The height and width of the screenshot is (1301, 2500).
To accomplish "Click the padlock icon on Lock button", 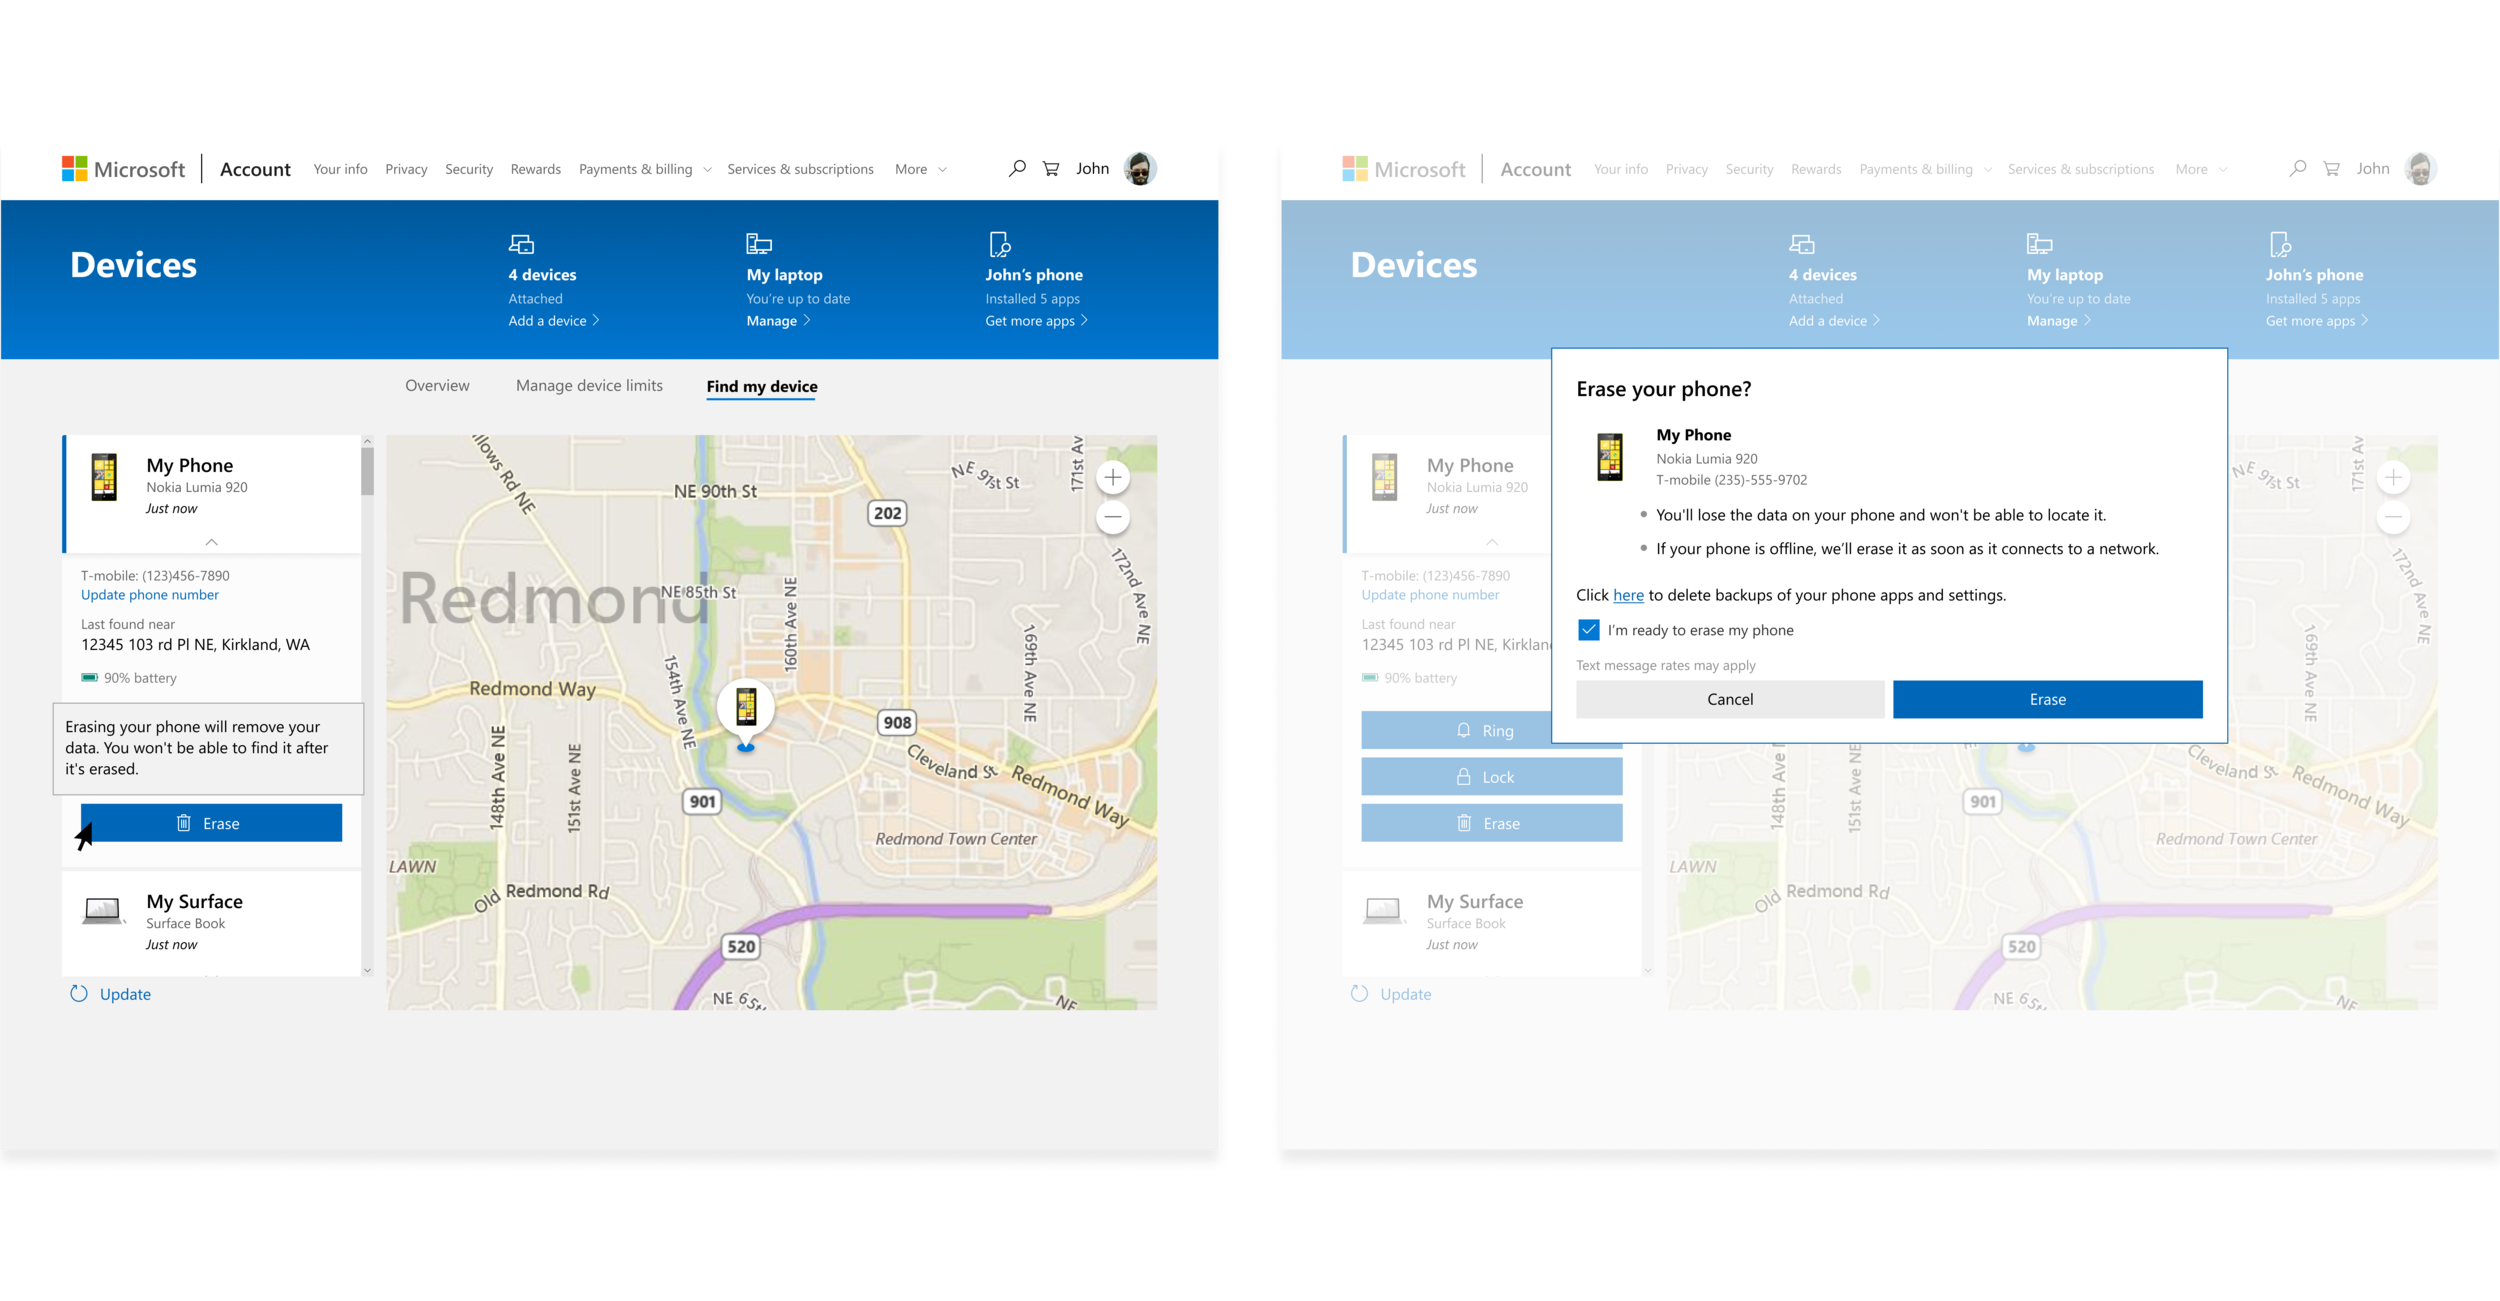I will point(1464,777).
